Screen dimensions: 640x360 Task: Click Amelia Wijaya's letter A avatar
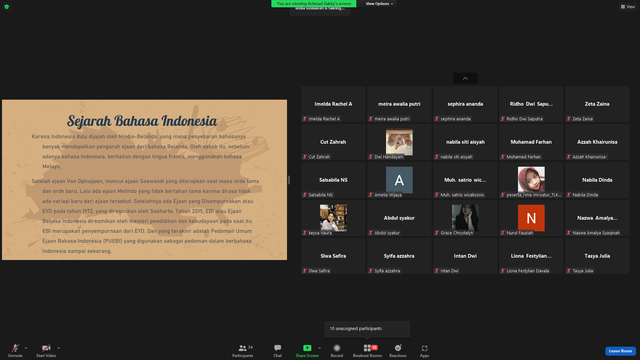coord(399,180)
